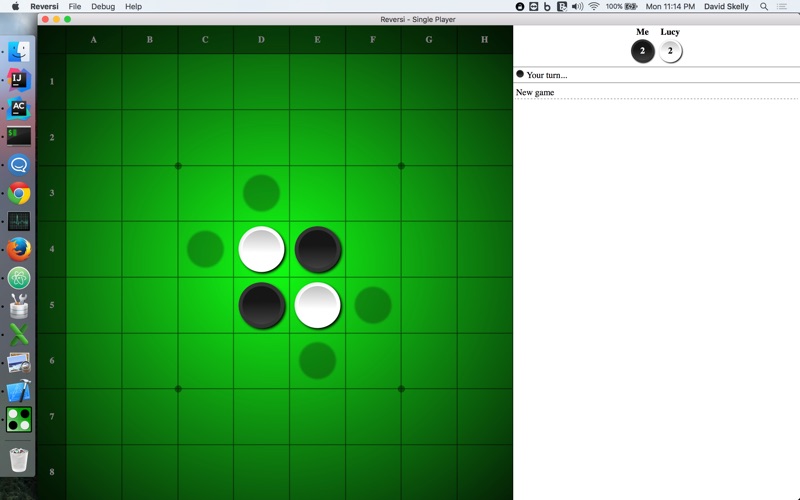Open the blue chat bubble Dock app
The image size is (800, 500).
19,165
